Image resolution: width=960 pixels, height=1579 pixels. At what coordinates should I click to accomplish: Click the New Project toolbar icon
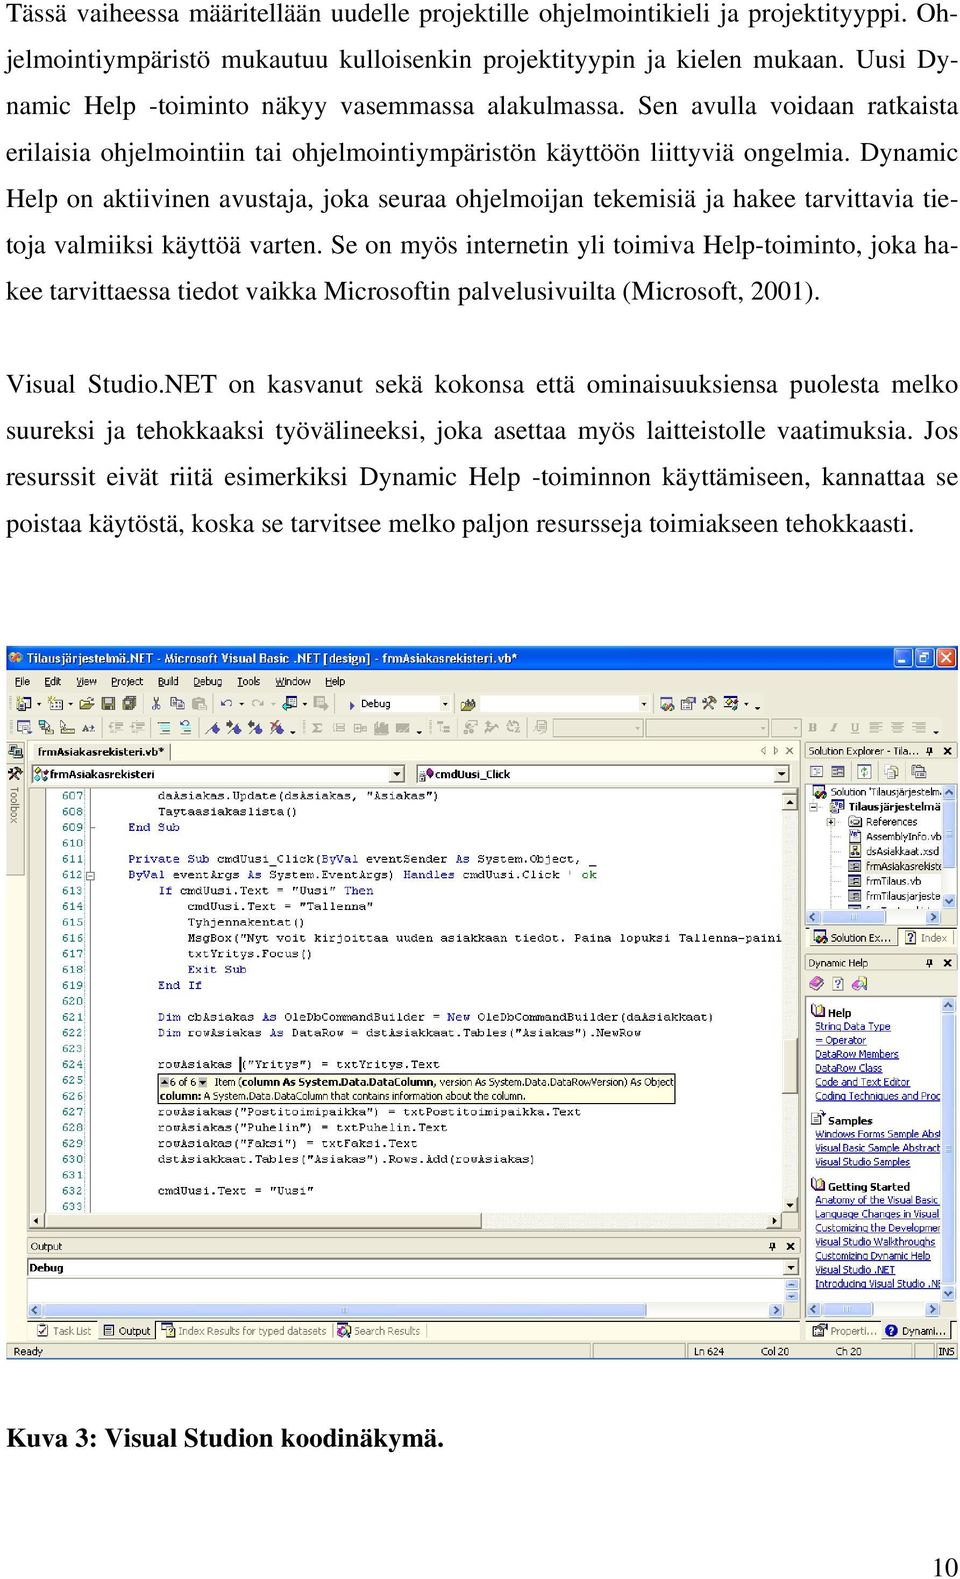click(x=24, y=704)
